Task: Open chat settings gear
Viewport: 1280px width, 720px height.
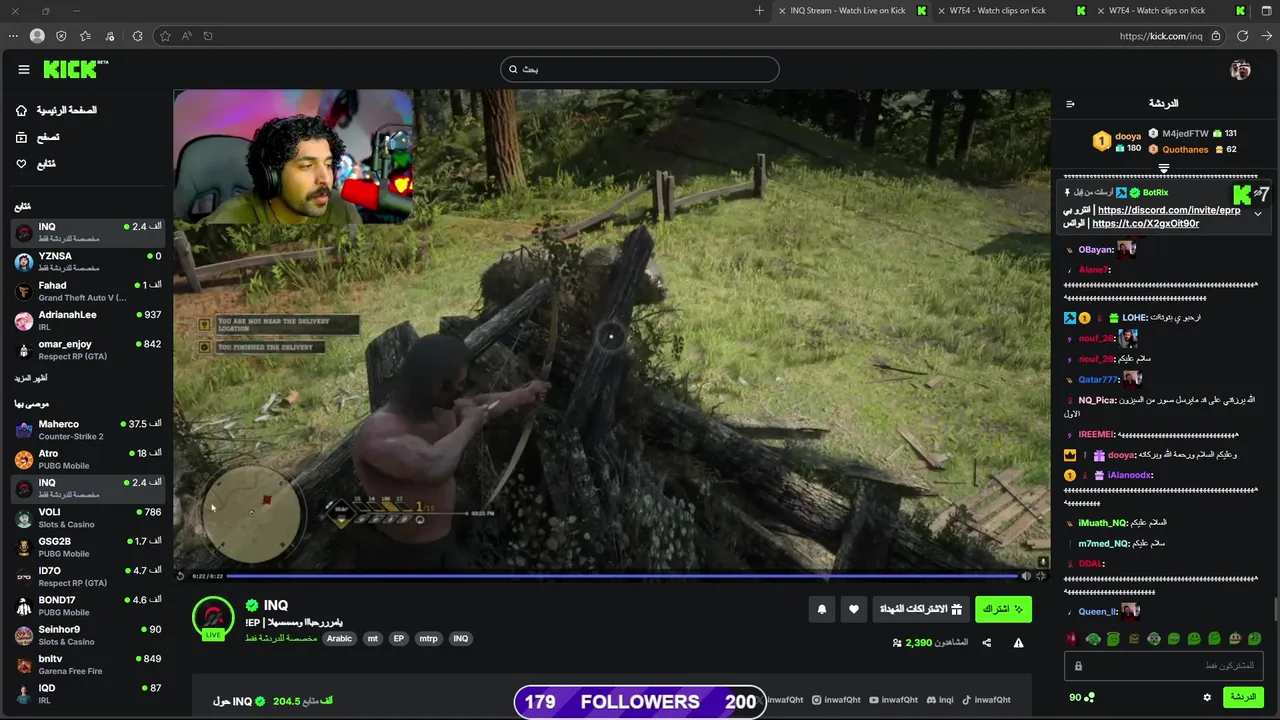Action: point(1207,697)
